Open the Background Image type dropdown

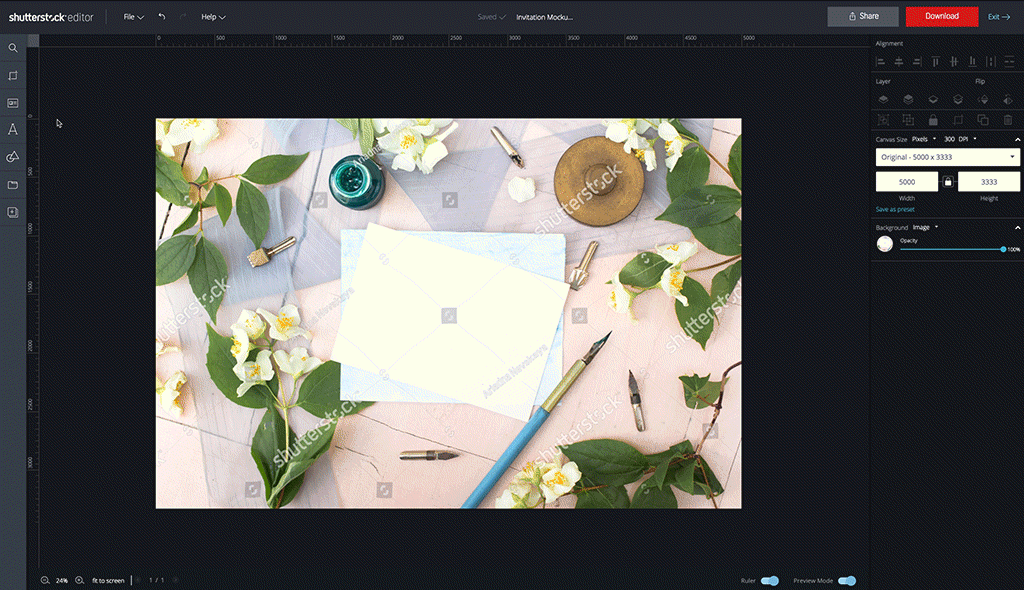pyautogui.click(x=924, y=227)
